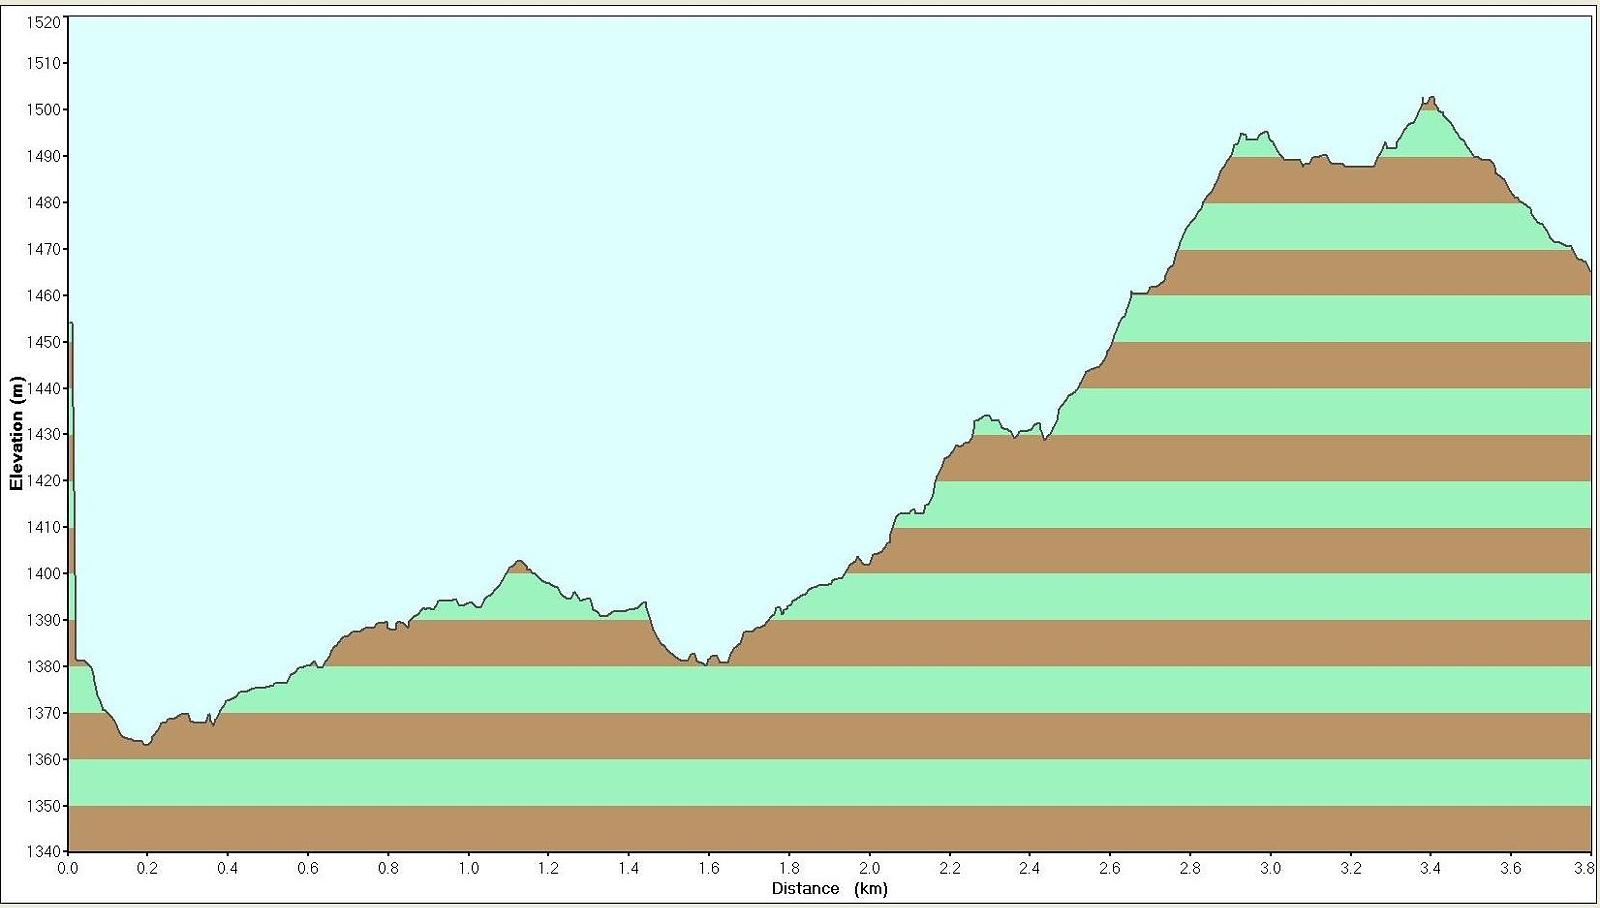Select the 1370 elevation axis label
Viewport: 1600px width, 908px height.
pos(43,713)
